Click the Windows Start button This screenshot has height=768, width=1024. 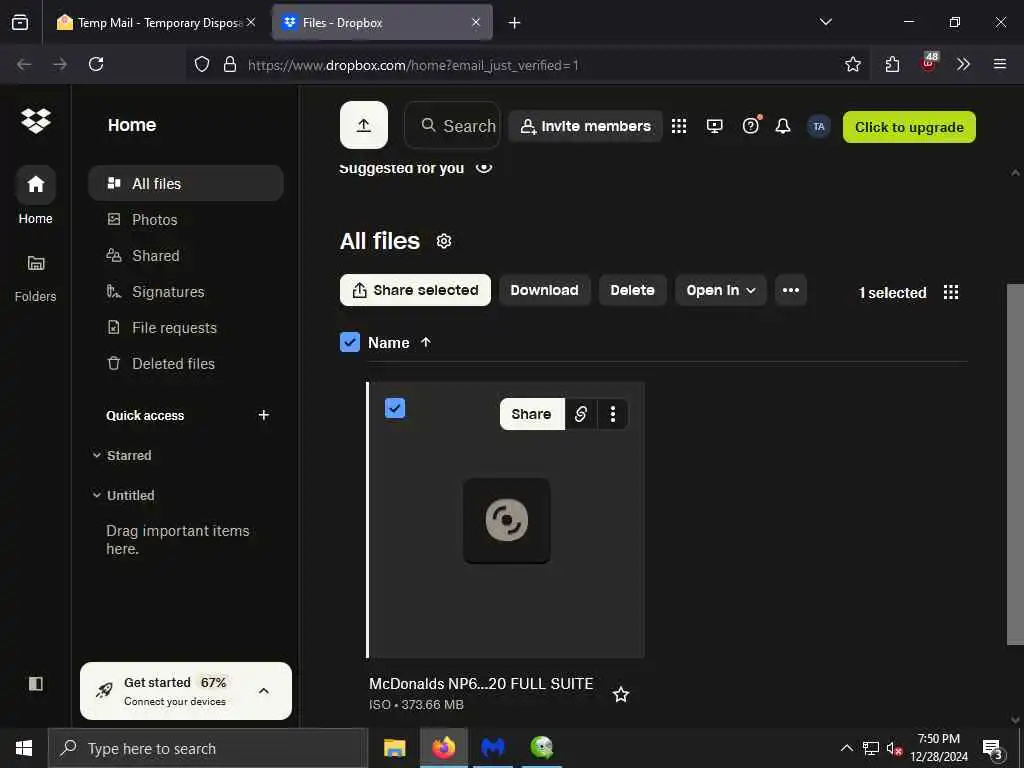click(x=24, y=748)
